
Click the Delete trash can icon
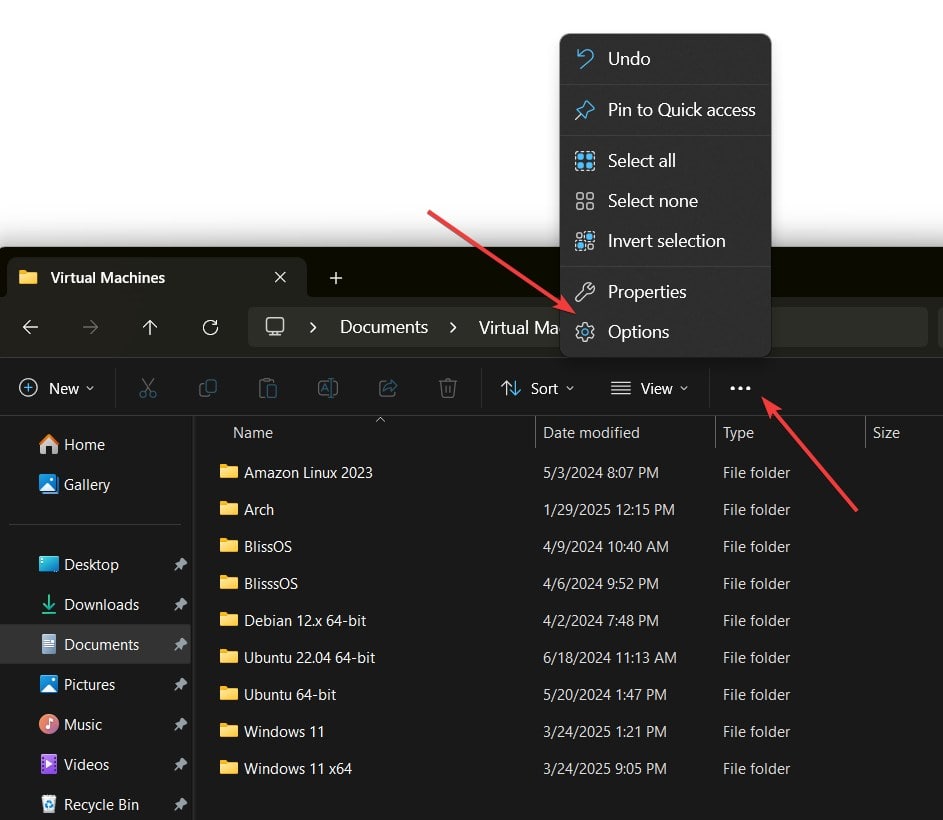tap(448, 388)
